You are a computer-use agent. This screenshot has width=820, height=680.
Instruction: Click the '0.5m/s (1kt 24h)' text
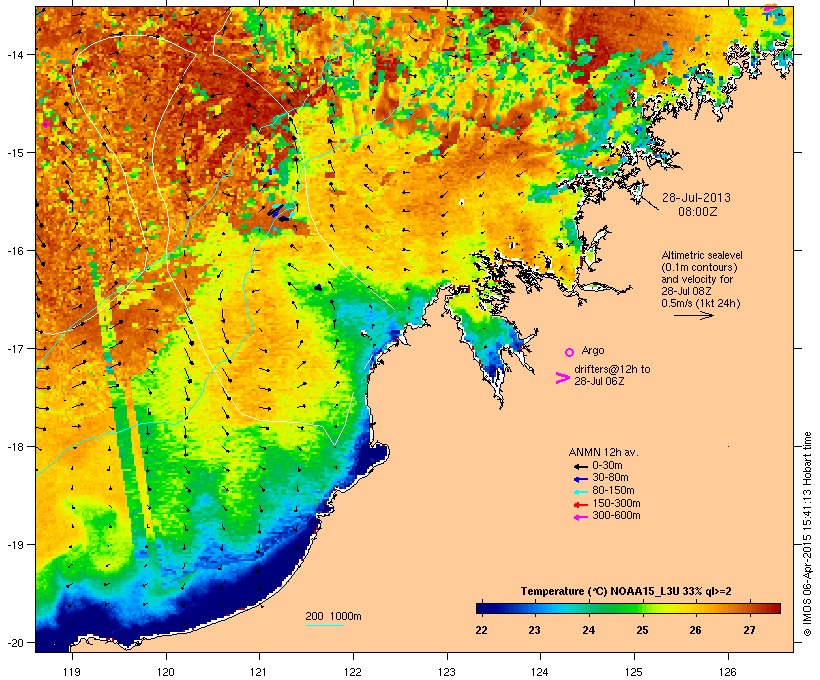[x=701, y=303]
